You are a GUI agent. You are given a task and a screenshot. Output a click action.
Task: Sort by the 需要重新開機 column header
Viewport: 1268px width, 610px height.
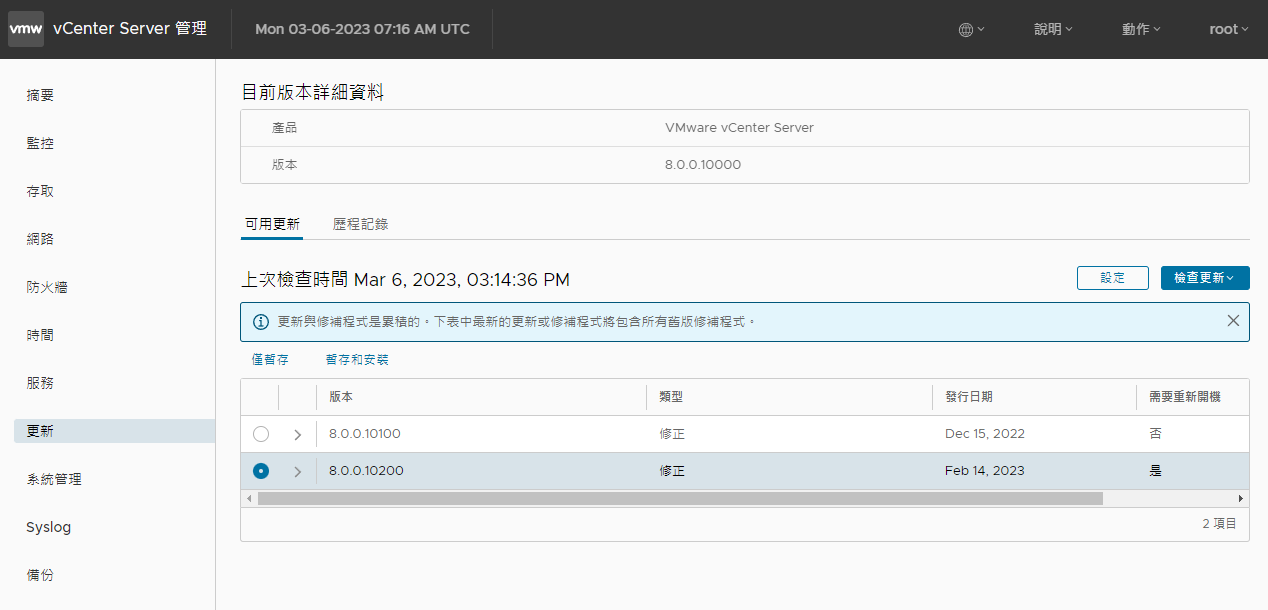point(1185,397)
